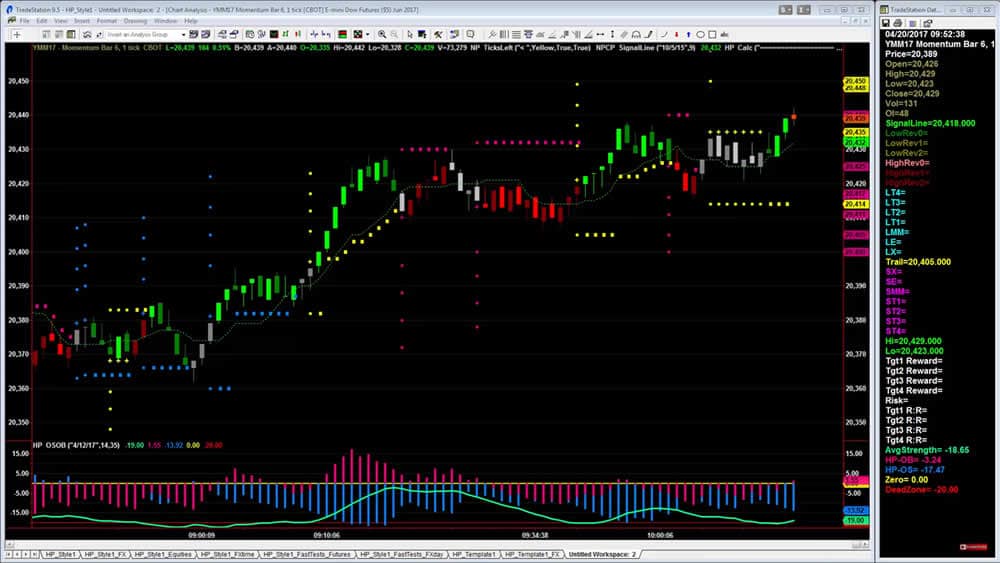The height and width of the screenshot is (563, 1000).
Task: Switch to the HP_Template1_FX workspace tab
Action: 532,555
